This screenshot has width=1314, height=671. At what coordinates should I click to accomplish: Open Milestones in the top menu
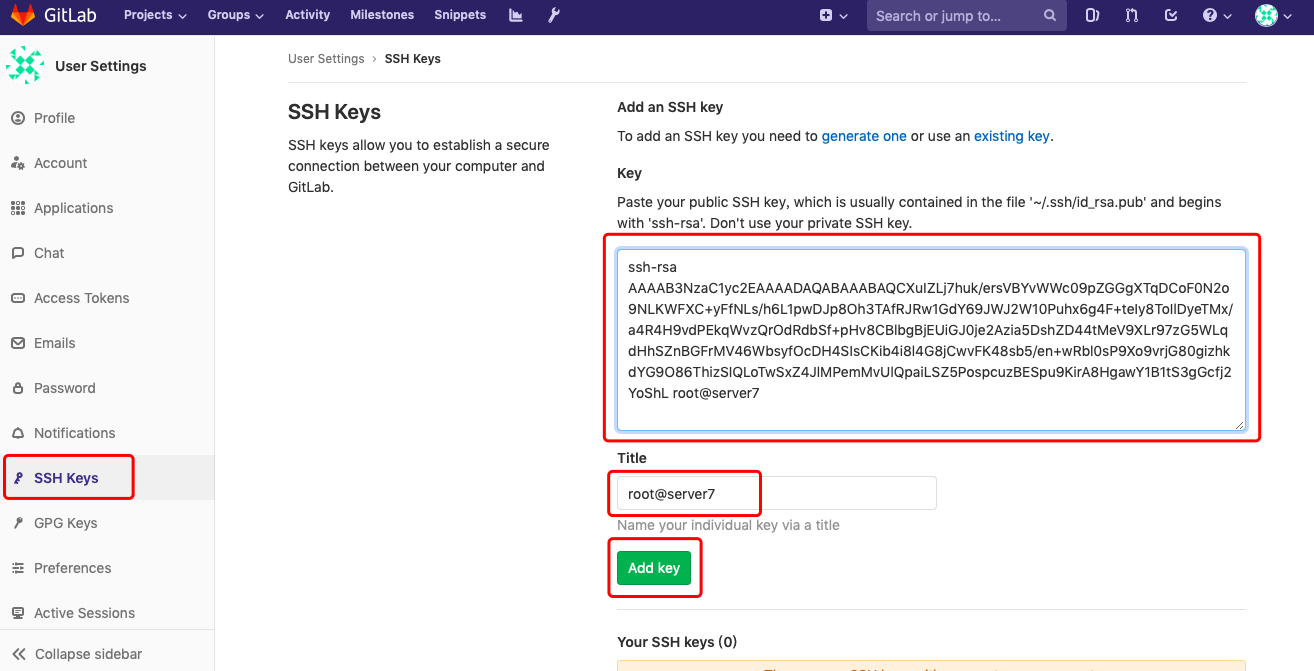[x=382, y=15]
